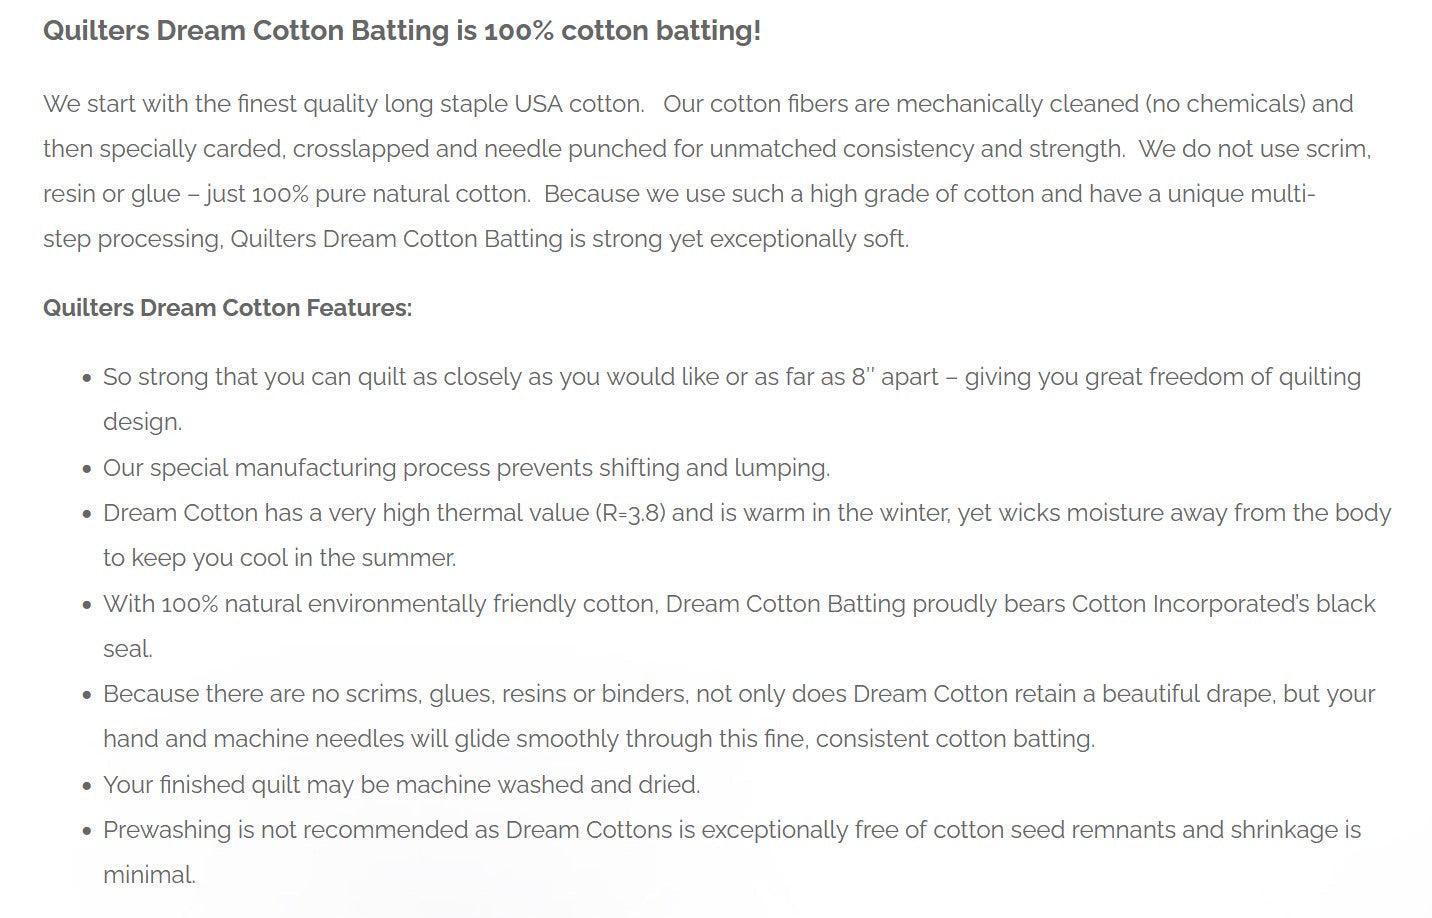Screen dimensions: 1432x918
Task: Click the final word "minimal." in the list
Action: (149, 875)
